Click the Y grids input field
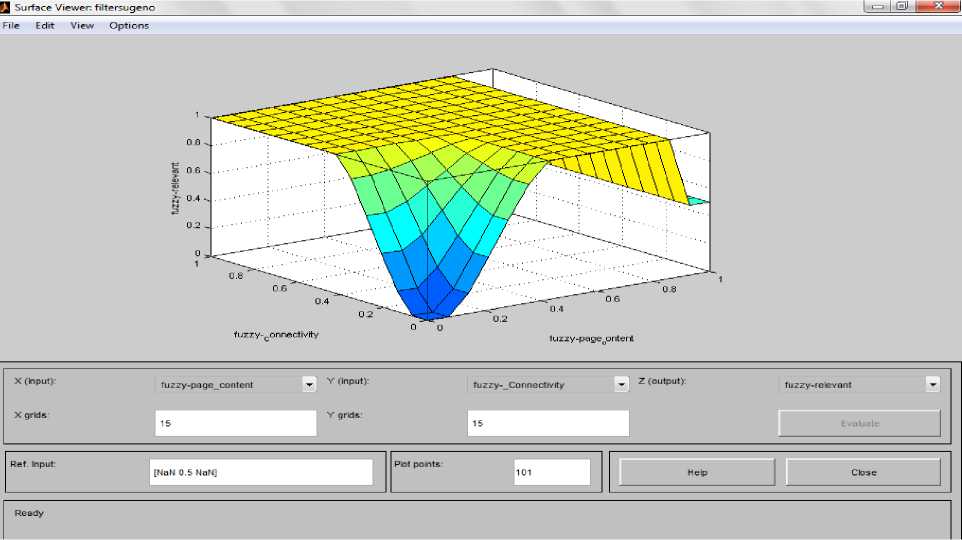Viewport: 962px width, 540px height. tap(547, 423)
